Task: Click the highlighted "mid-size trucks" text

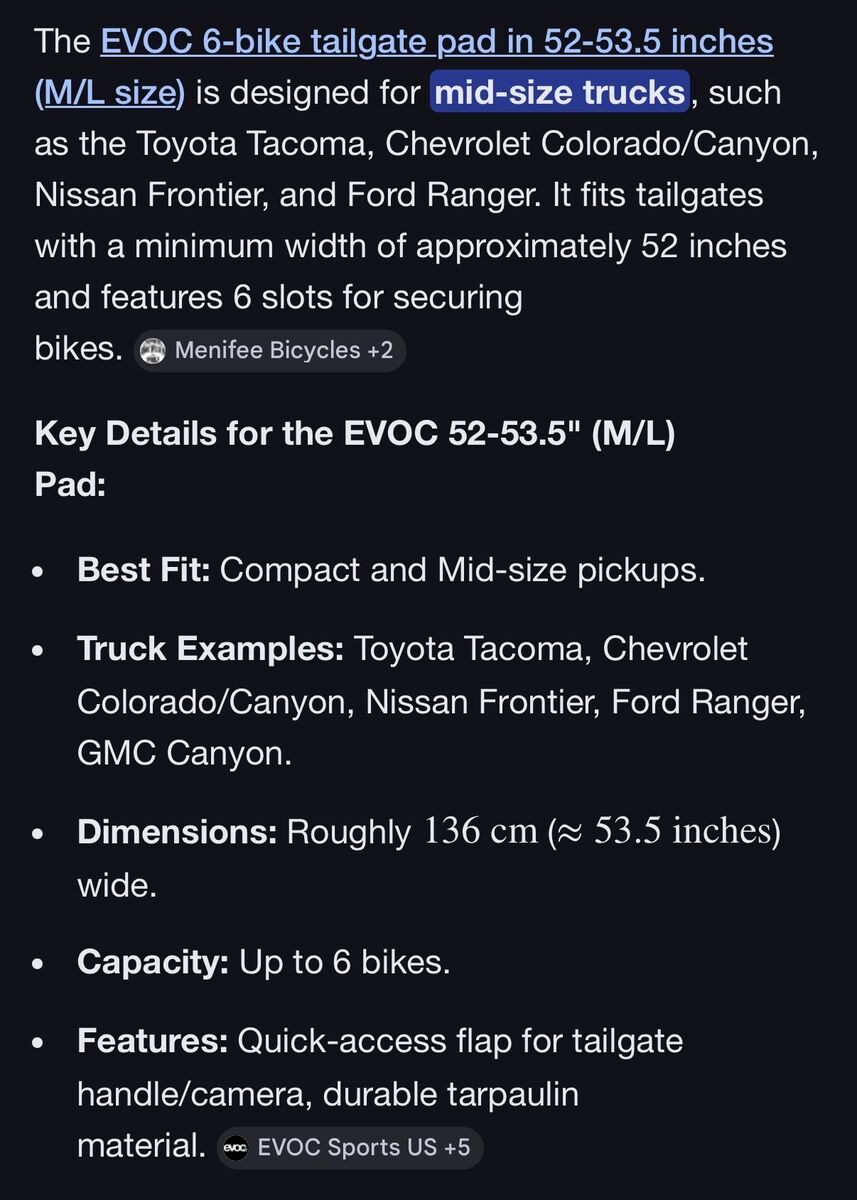Action: [x=560, y=93]
